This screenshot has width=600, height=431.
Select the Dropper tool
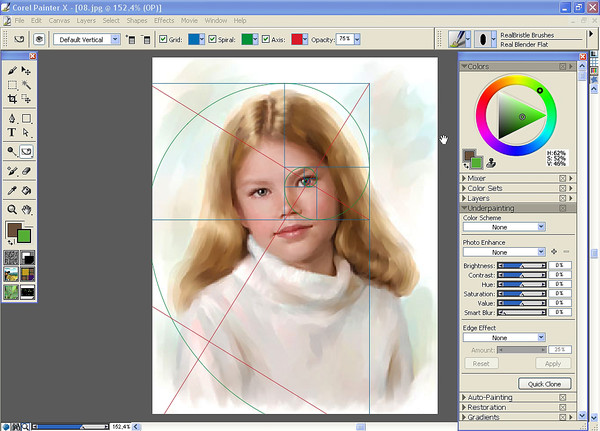(12, 190)
